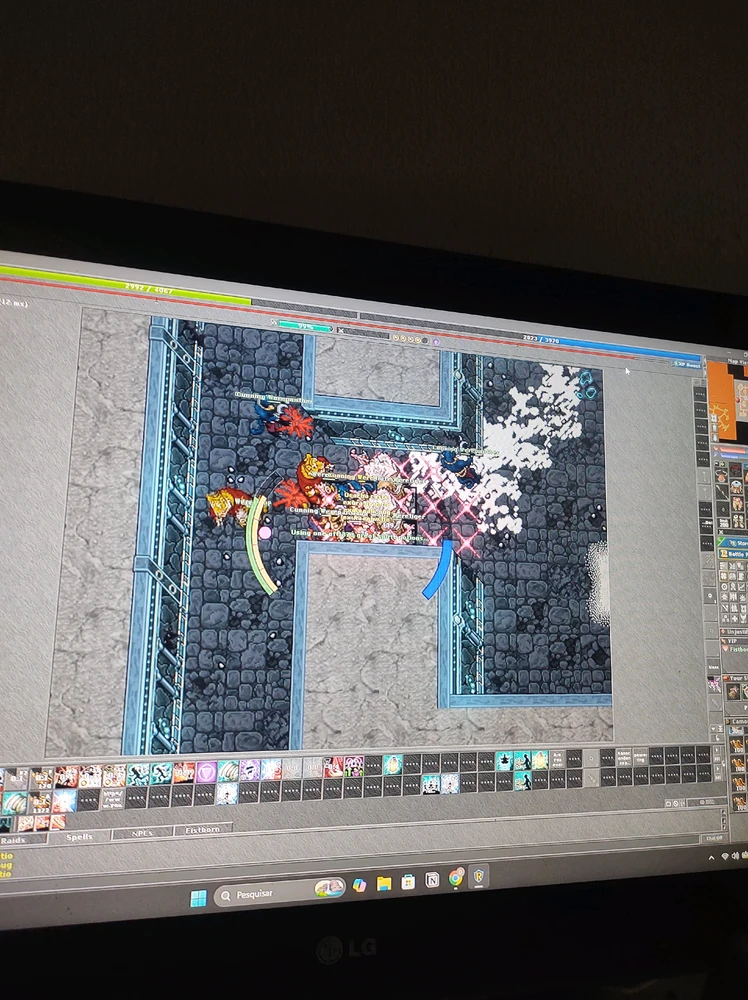Open Microsoft Store from taskbar
This screenshot has width=748, height=1000.
[x=408, y=882]
